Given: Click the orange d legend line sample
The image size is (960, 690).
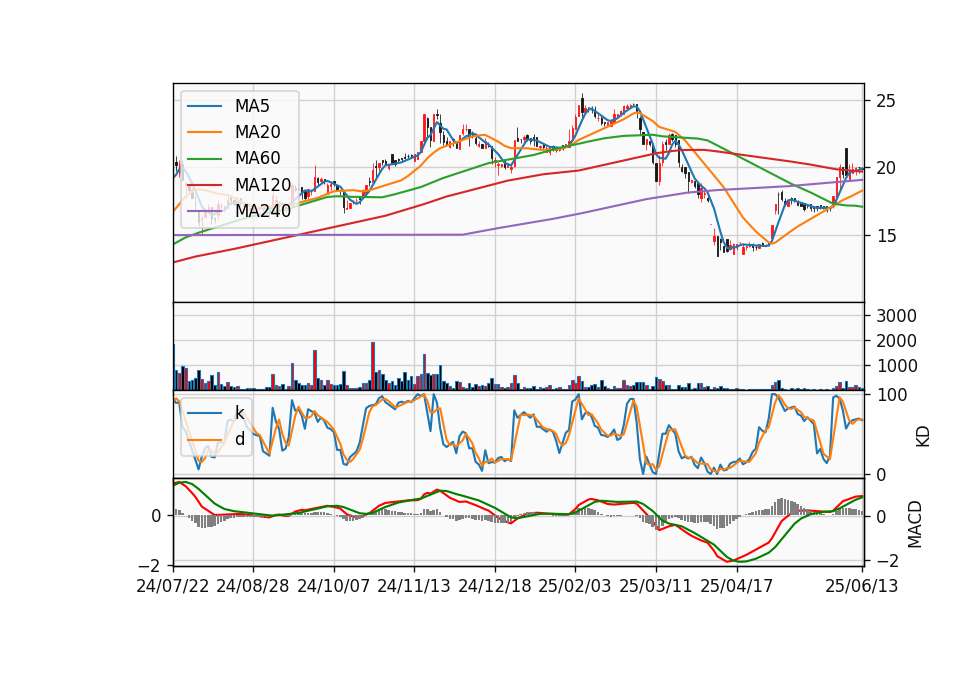Looking at the screenshot, I should [204, 440].
